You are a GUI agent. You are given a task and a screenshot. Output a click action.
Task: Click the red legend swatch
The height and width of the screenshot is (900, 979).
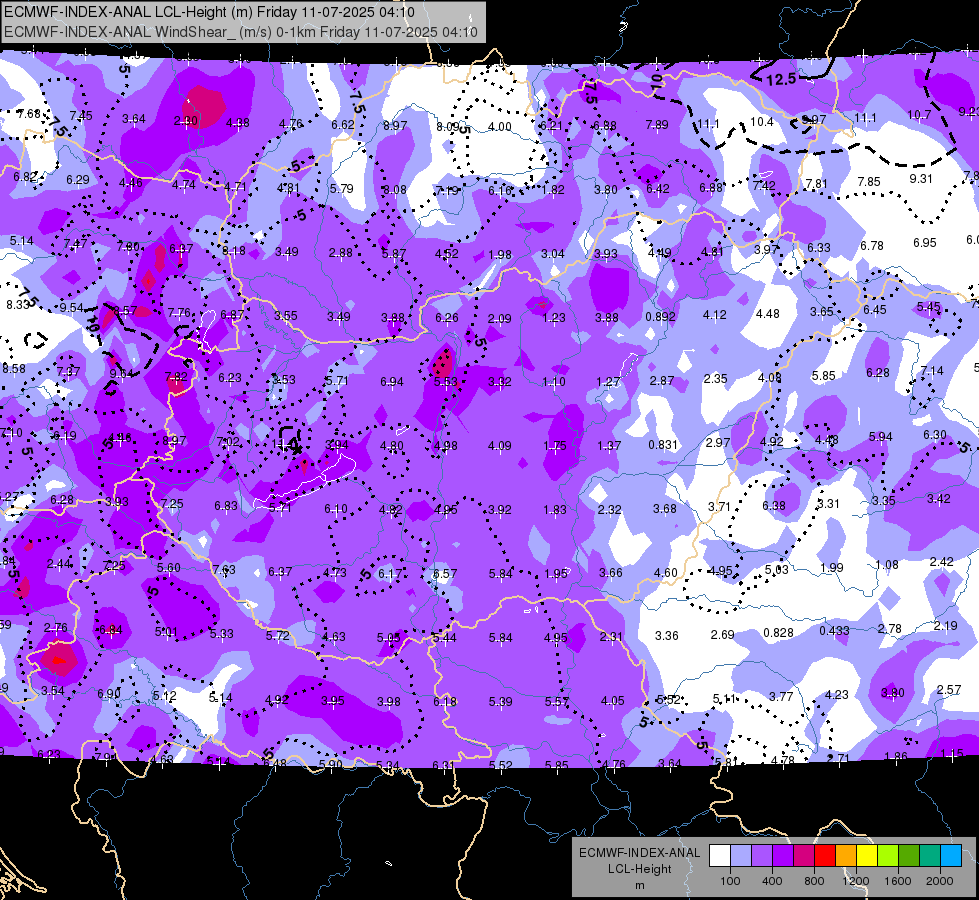825,856
